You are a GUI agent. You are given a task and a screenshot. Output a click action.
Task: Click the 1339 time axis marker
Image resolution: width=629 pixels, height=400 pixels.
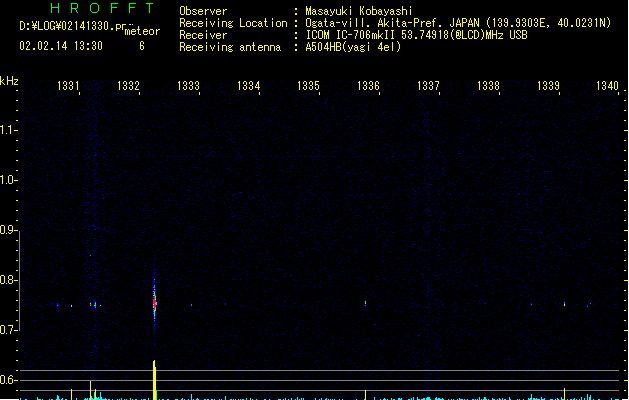(x=548, y=85)
